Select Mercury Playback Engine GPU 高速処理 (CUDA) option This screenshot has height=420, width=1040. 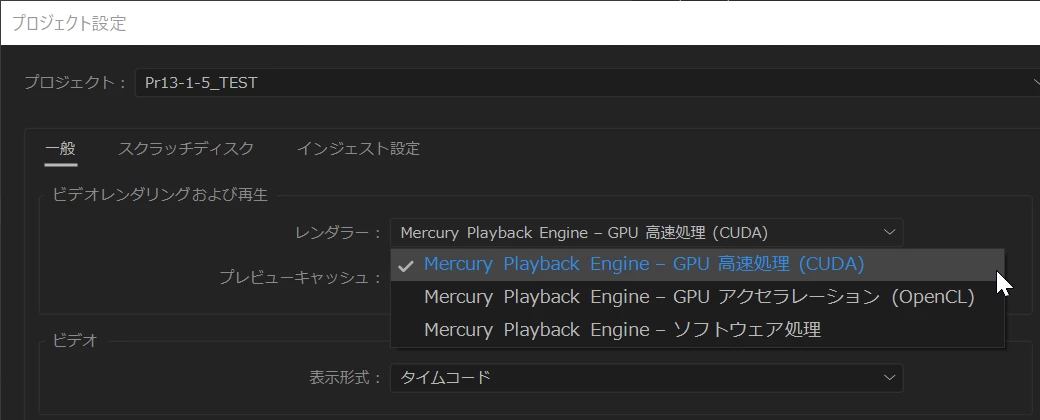(697, 265)
